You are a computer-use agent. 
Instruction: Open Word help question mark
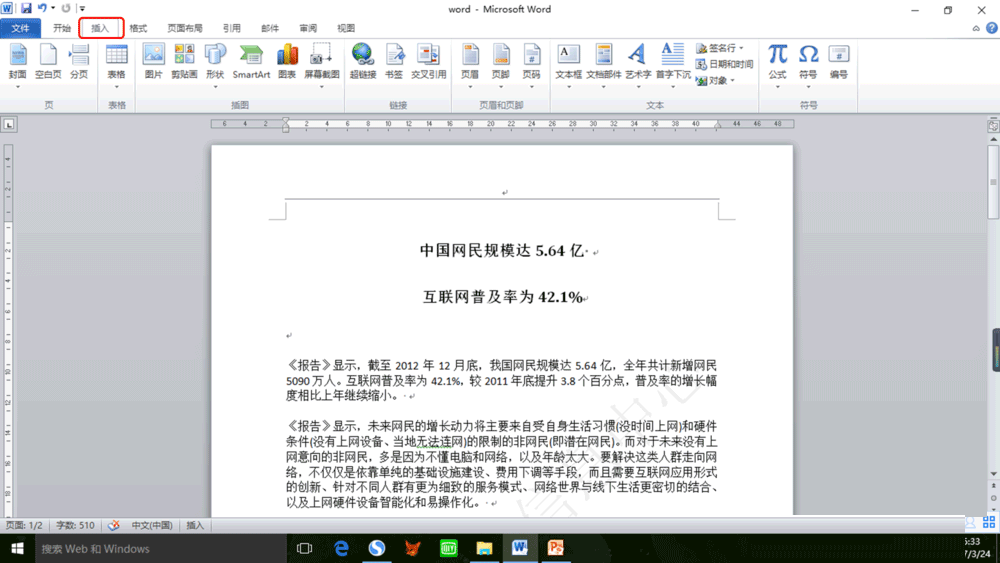click(992, 28)
